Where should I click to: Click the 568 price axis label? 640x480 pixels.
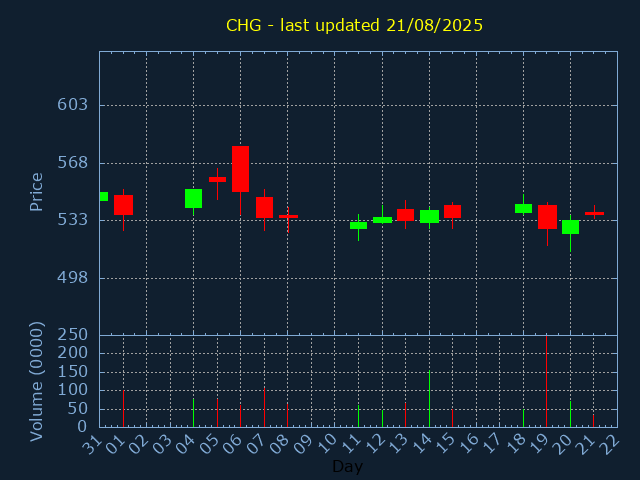click(x=72, y=163)
